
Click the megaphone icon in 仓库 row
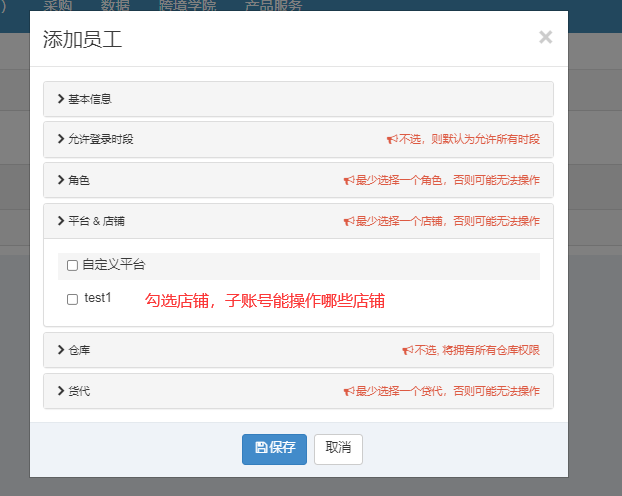point(407,351)
